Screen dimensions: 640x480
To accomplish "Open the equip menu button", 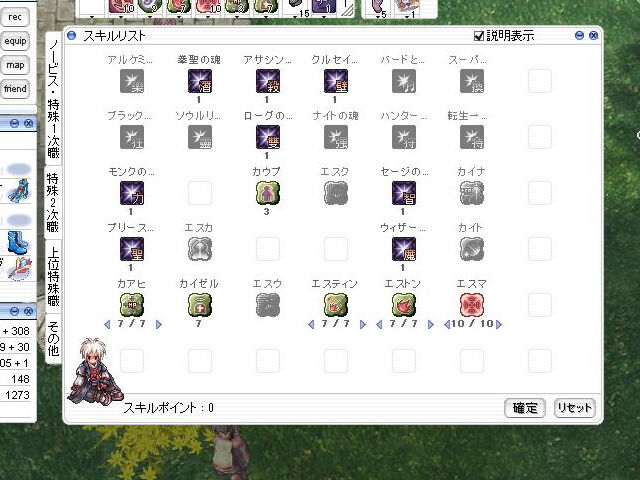I will pyautogui.click(x=15, y=41).
